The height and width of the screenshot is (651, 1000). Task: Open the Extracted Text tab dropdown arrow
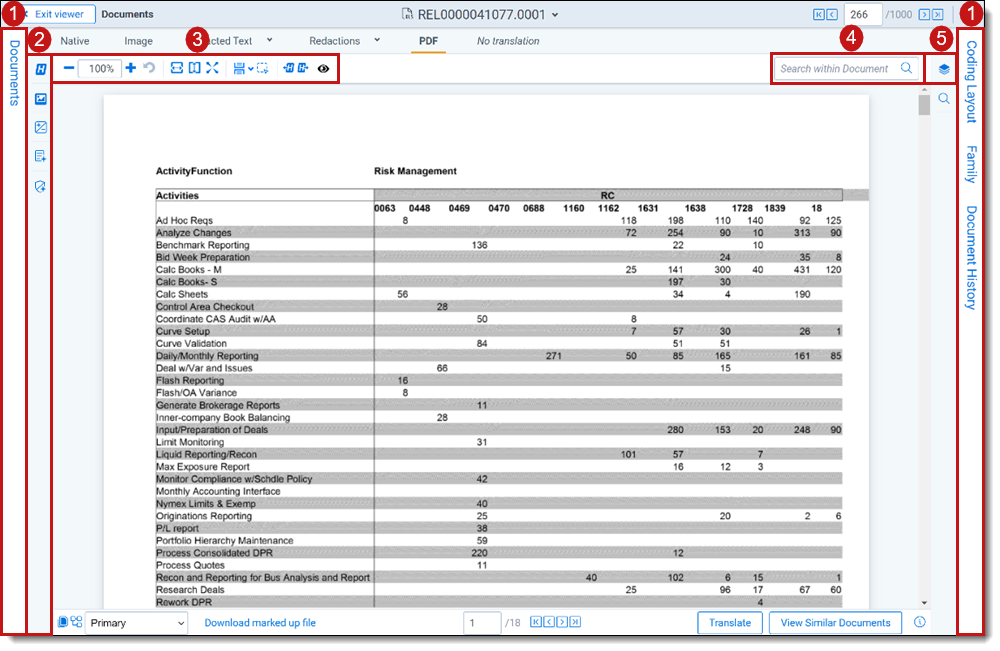coord(270,40)
